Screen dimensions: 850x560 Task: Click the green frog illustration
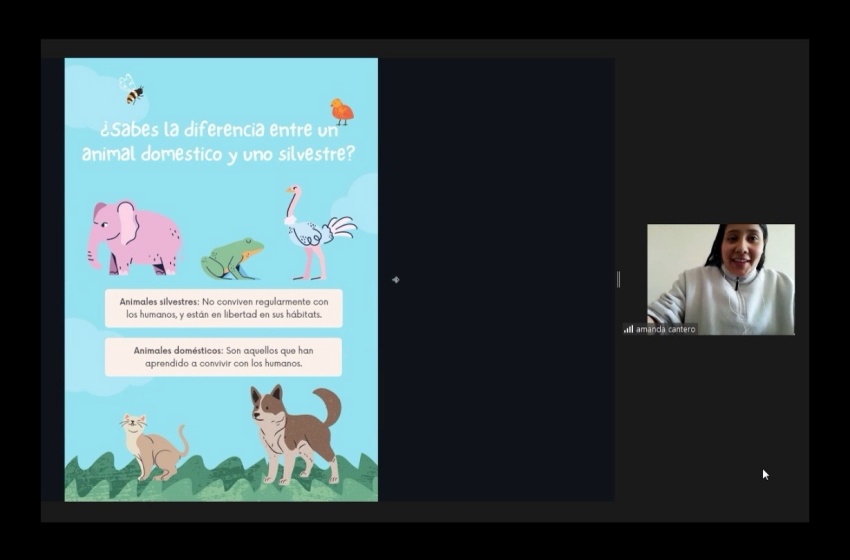[233, 259]
